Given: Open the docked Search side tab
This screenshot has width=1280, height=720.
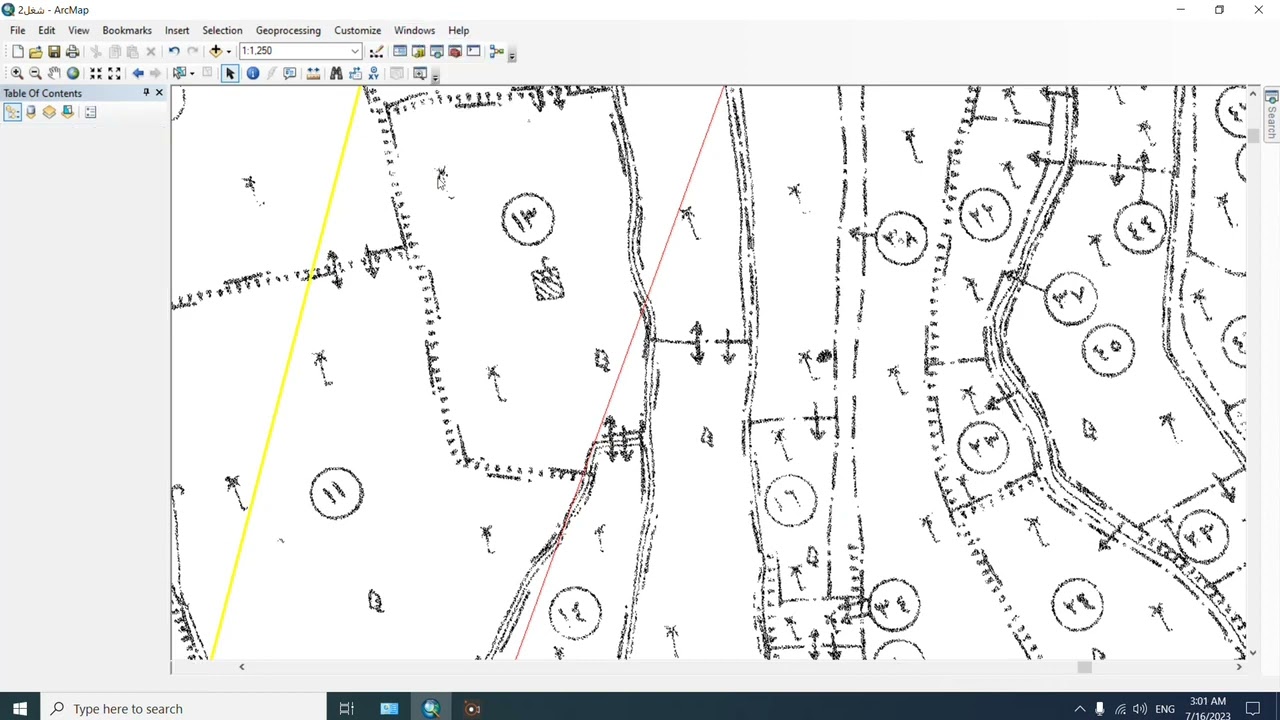Looking at the screenshot, I should click(1271, 114).
